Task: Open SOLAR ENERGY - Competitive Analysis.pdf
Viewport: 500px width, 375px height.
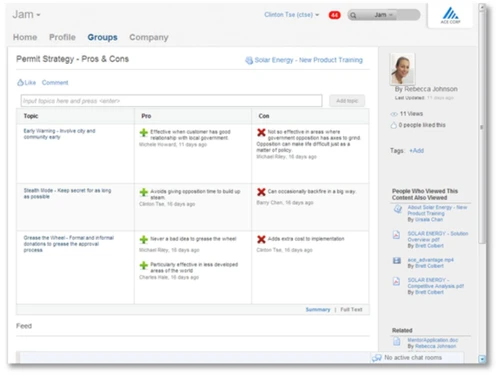Action: tap(436, 283)
